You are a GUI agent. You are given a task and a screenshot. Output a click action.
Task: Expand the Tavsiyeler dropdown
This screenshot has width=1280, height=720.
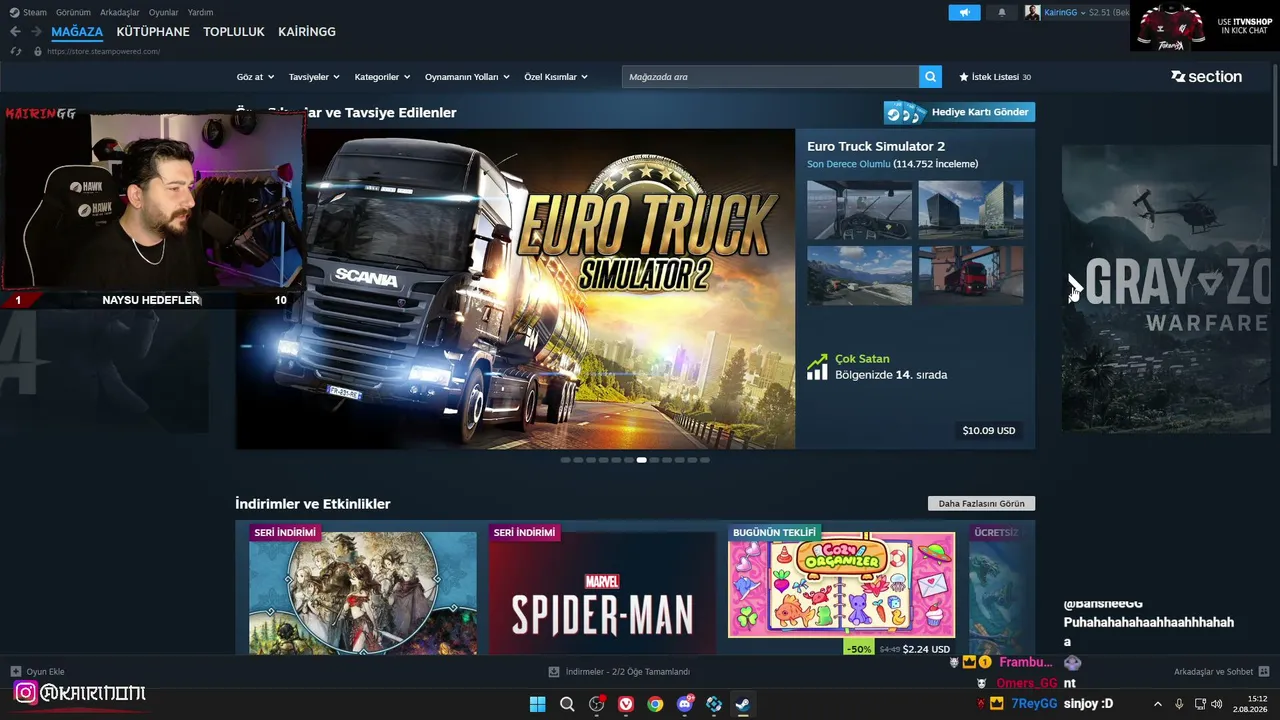[314, 77]
